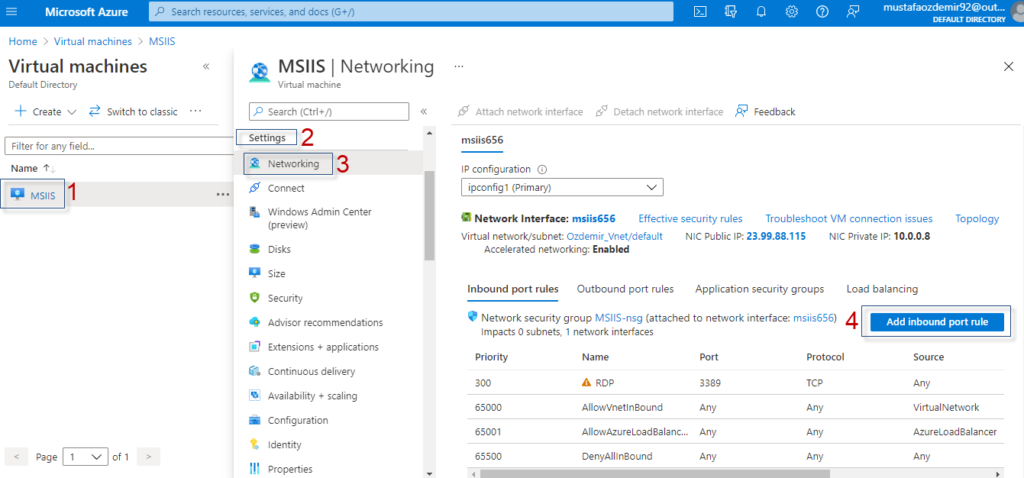Open the IP configuration ipconfig1 dropdown
Image resolution: width=1024 pixels, height=478 pixels.
click(562, 187)
